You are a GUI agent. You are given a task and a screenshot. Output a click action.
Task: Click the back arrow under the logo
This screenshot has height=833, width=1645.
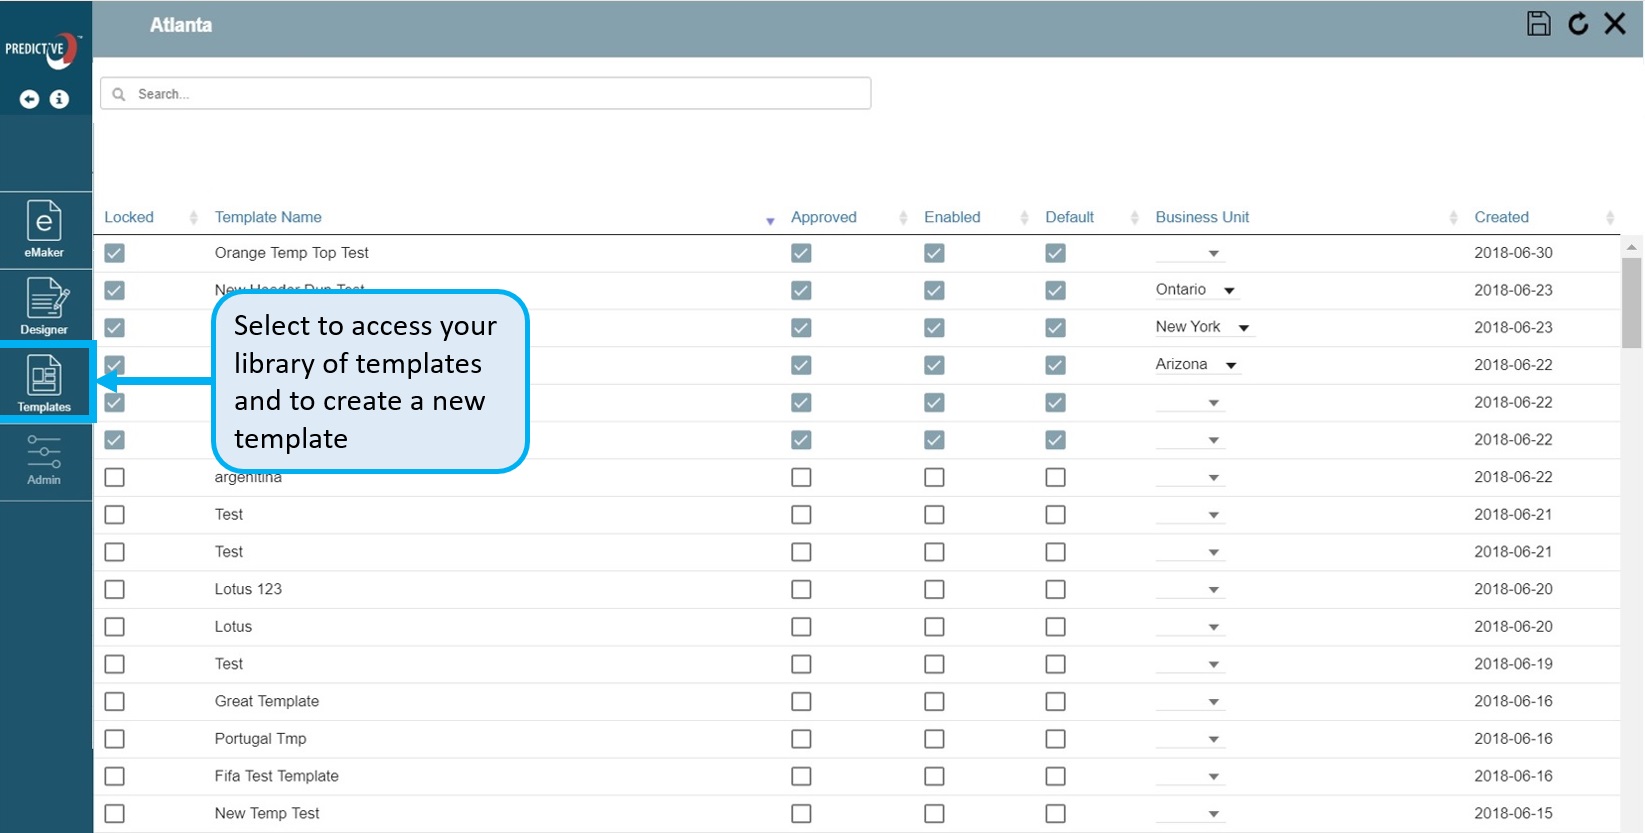point(30,99)
